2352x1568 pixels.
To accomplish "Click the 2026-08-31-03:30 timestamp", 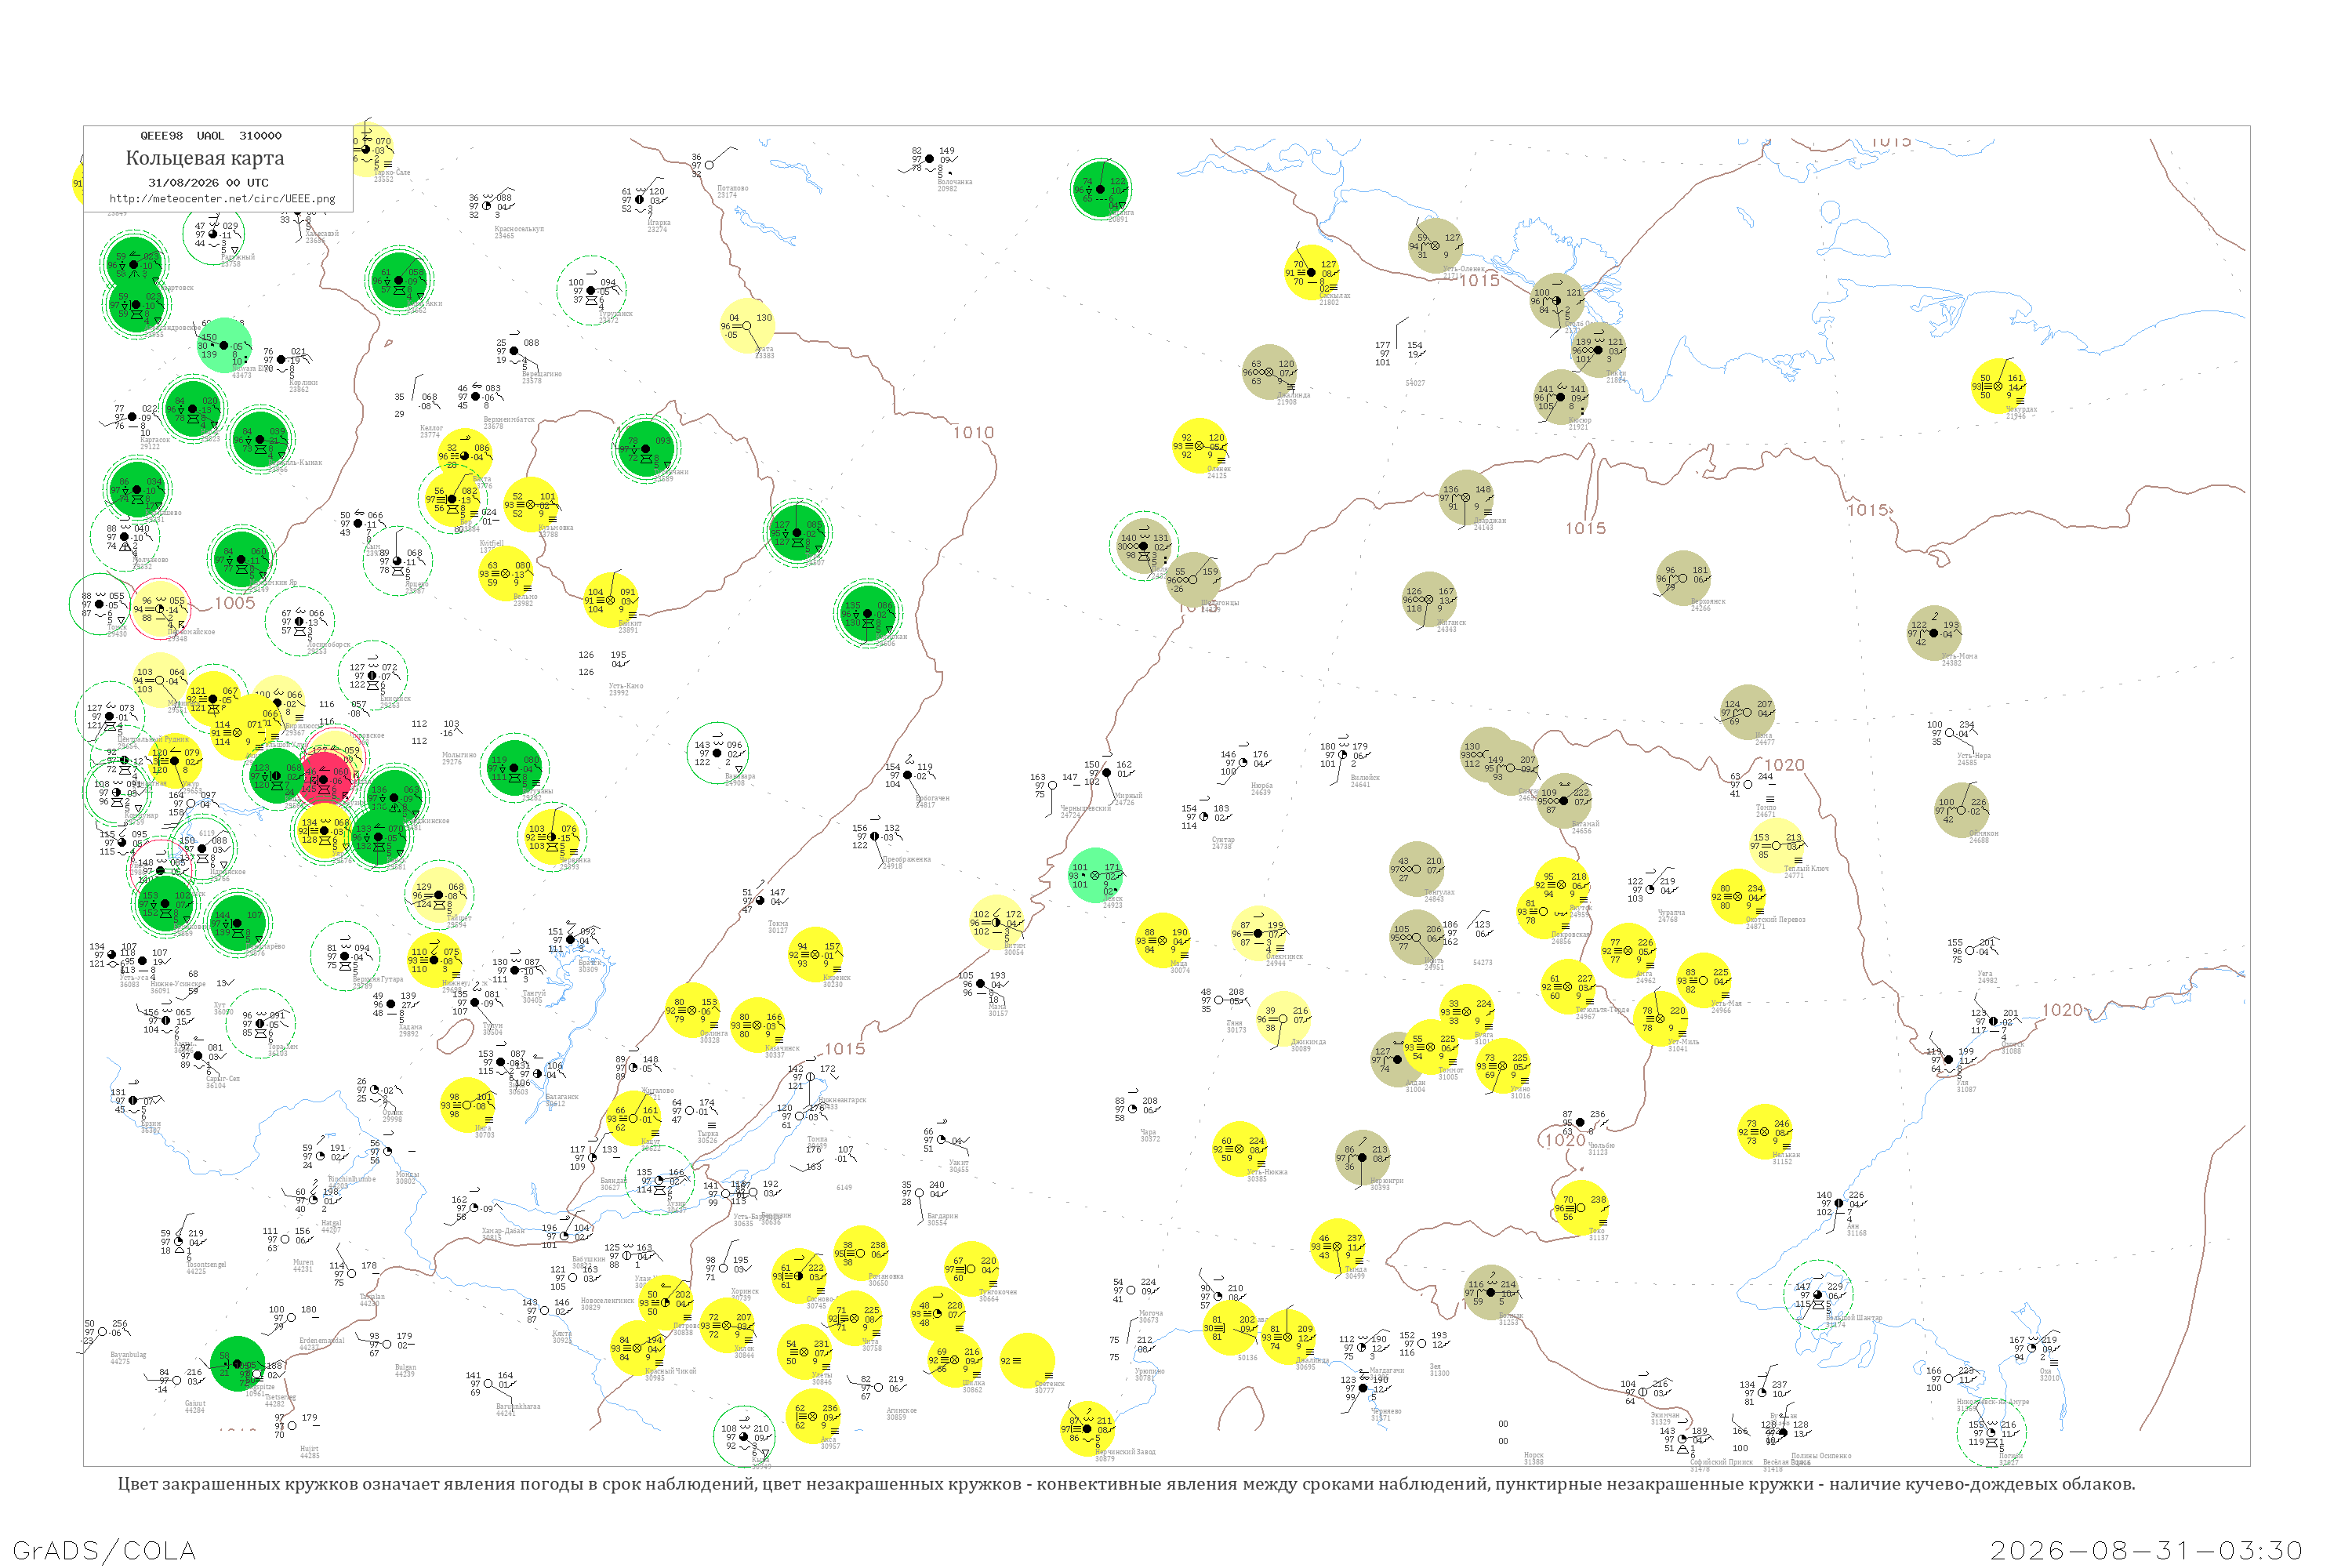I will (x=2147, y=1550).
